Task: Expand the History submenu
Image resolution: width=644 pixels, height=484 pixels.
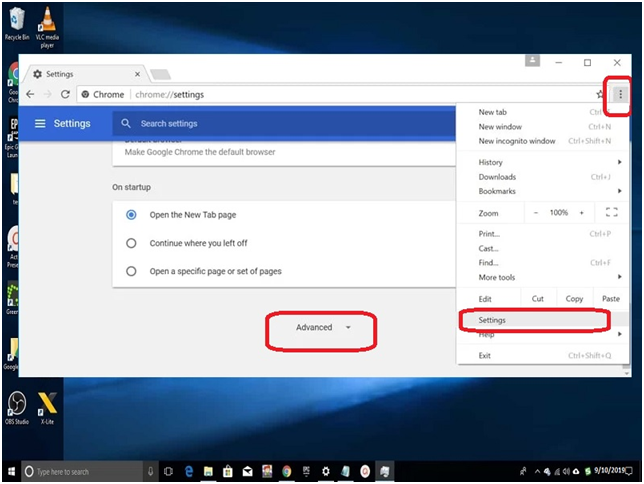Action: (543, 162)
